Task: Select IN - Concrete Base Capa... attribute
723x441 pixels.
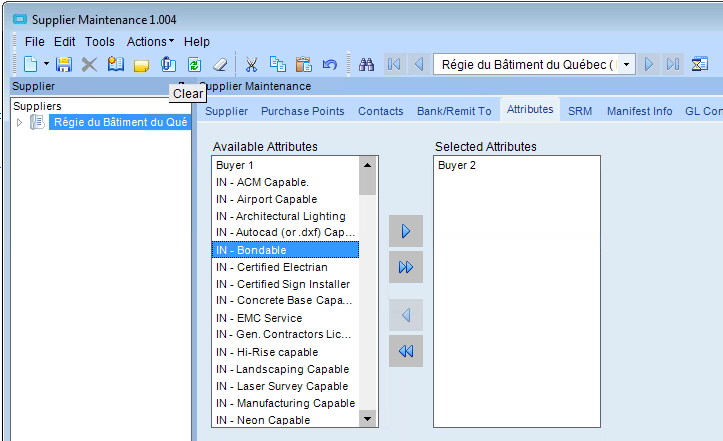Action: point(285,300)
